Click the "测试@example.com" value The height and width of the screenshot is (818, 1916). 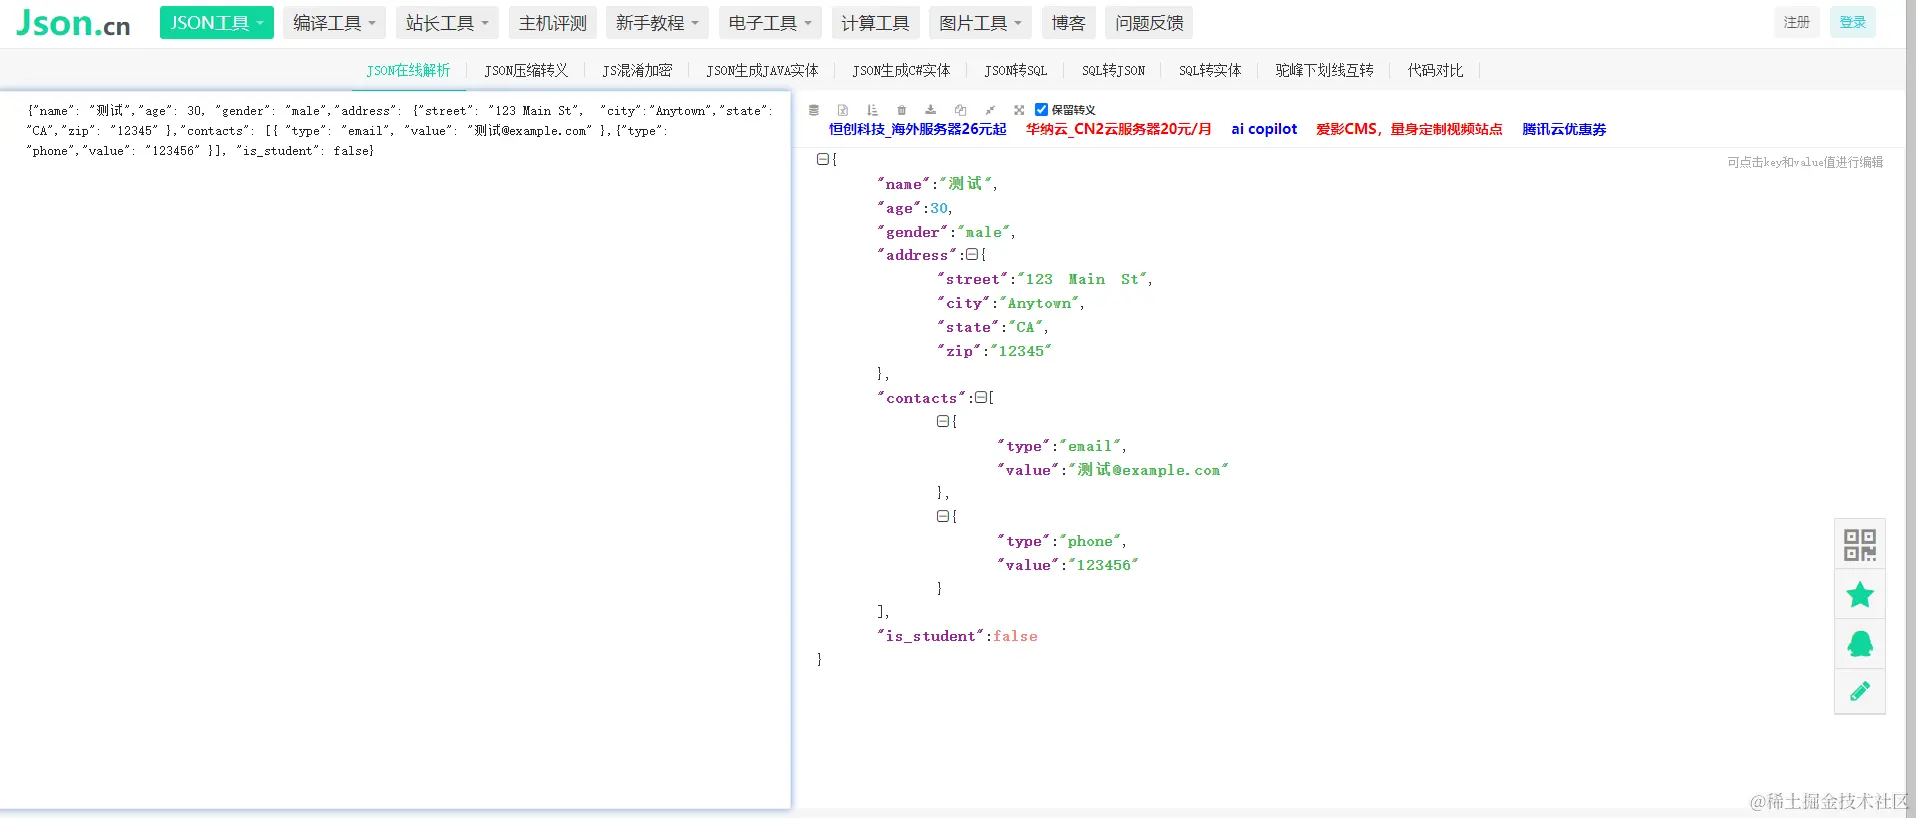point(1148,470)
